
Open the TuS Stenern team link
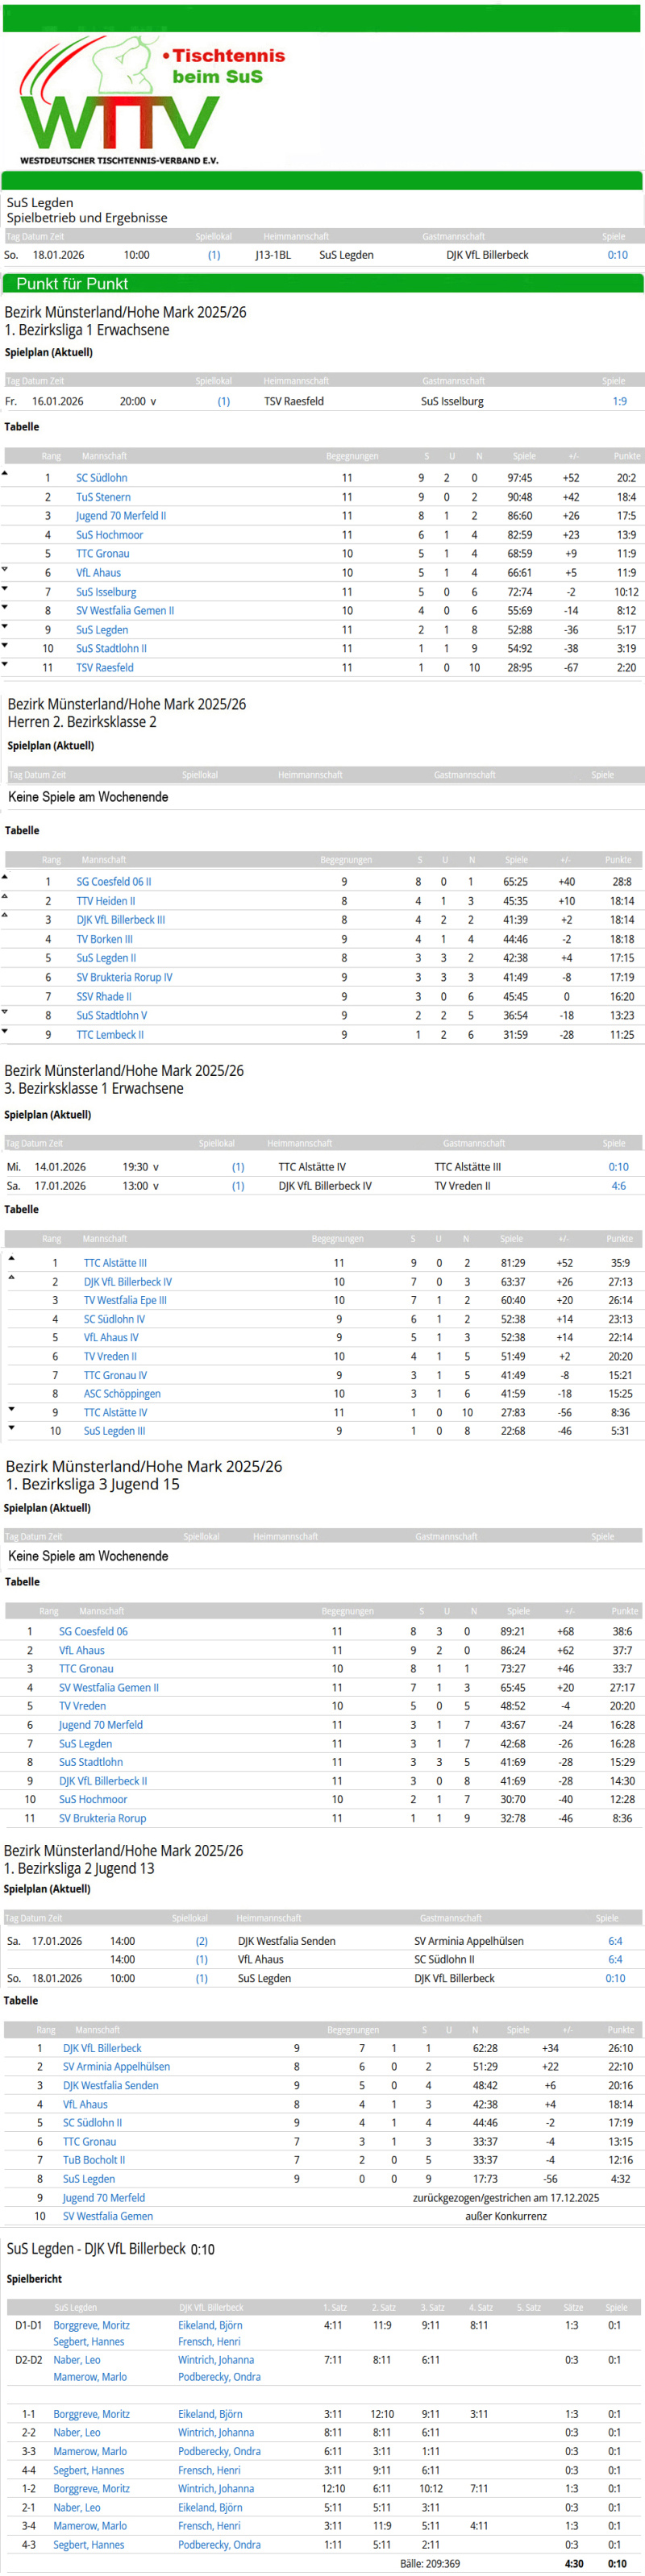[103, 497]
